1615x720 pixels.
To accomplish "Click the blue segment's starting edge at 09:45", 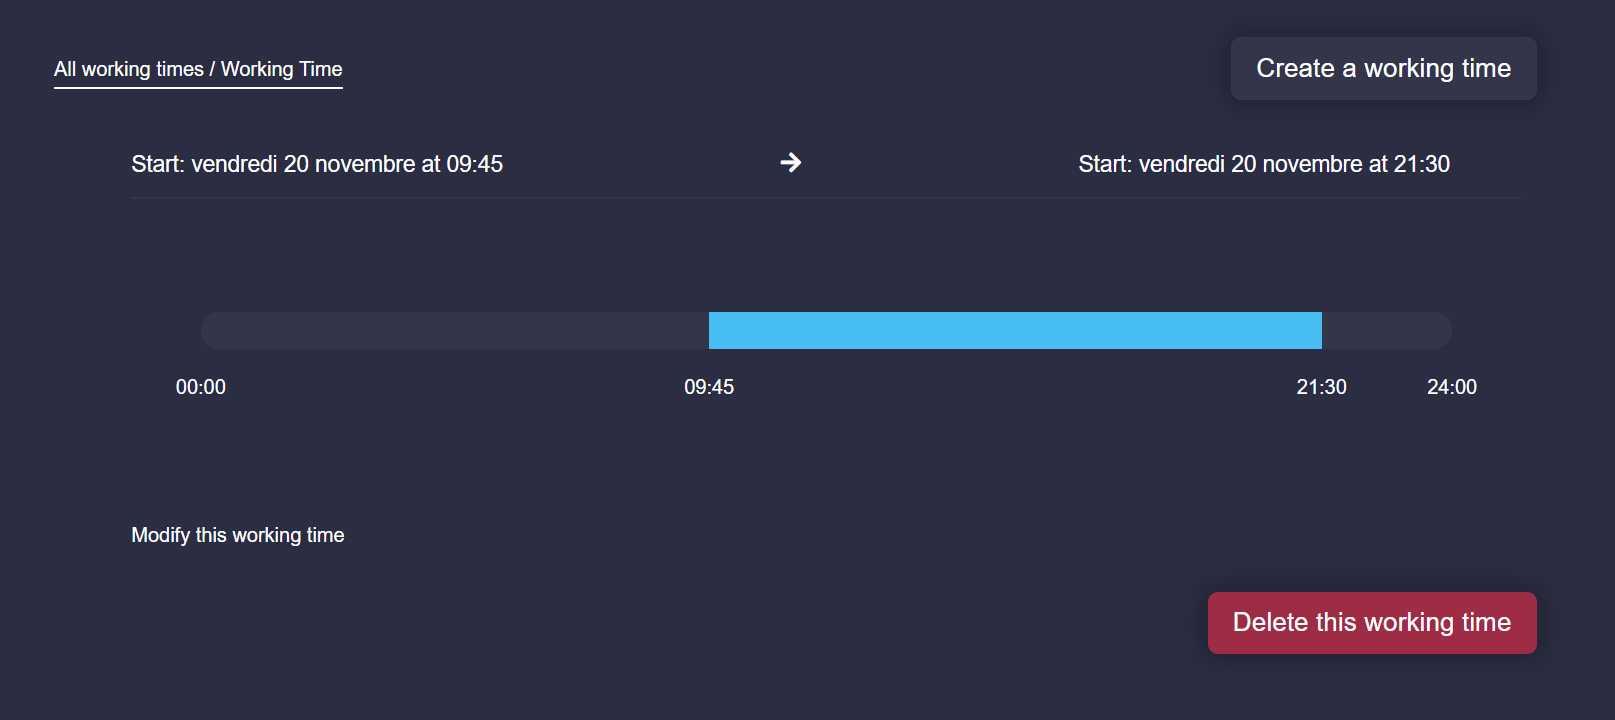I will [710, 330].
